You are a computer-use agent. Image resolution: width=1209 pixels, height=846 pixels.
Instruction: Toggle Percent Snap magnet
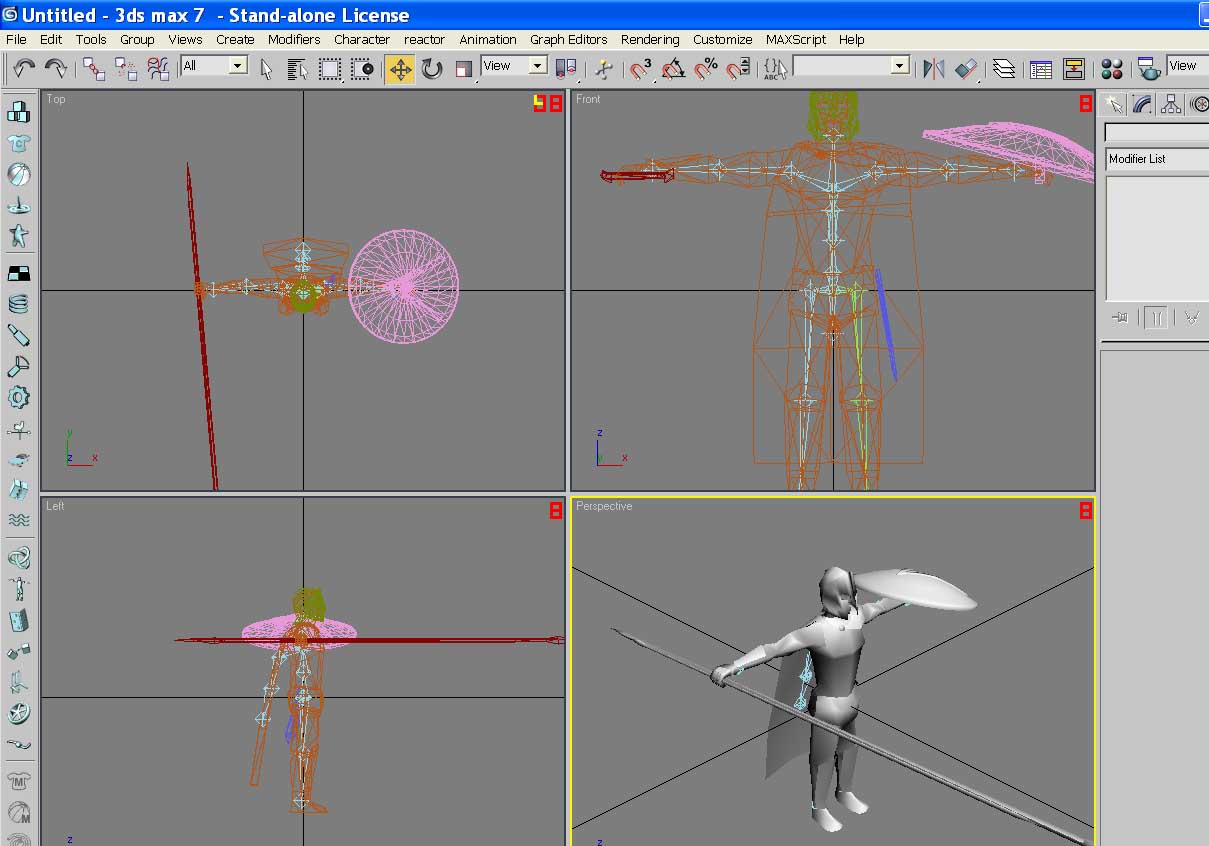(x=706, y=69)
